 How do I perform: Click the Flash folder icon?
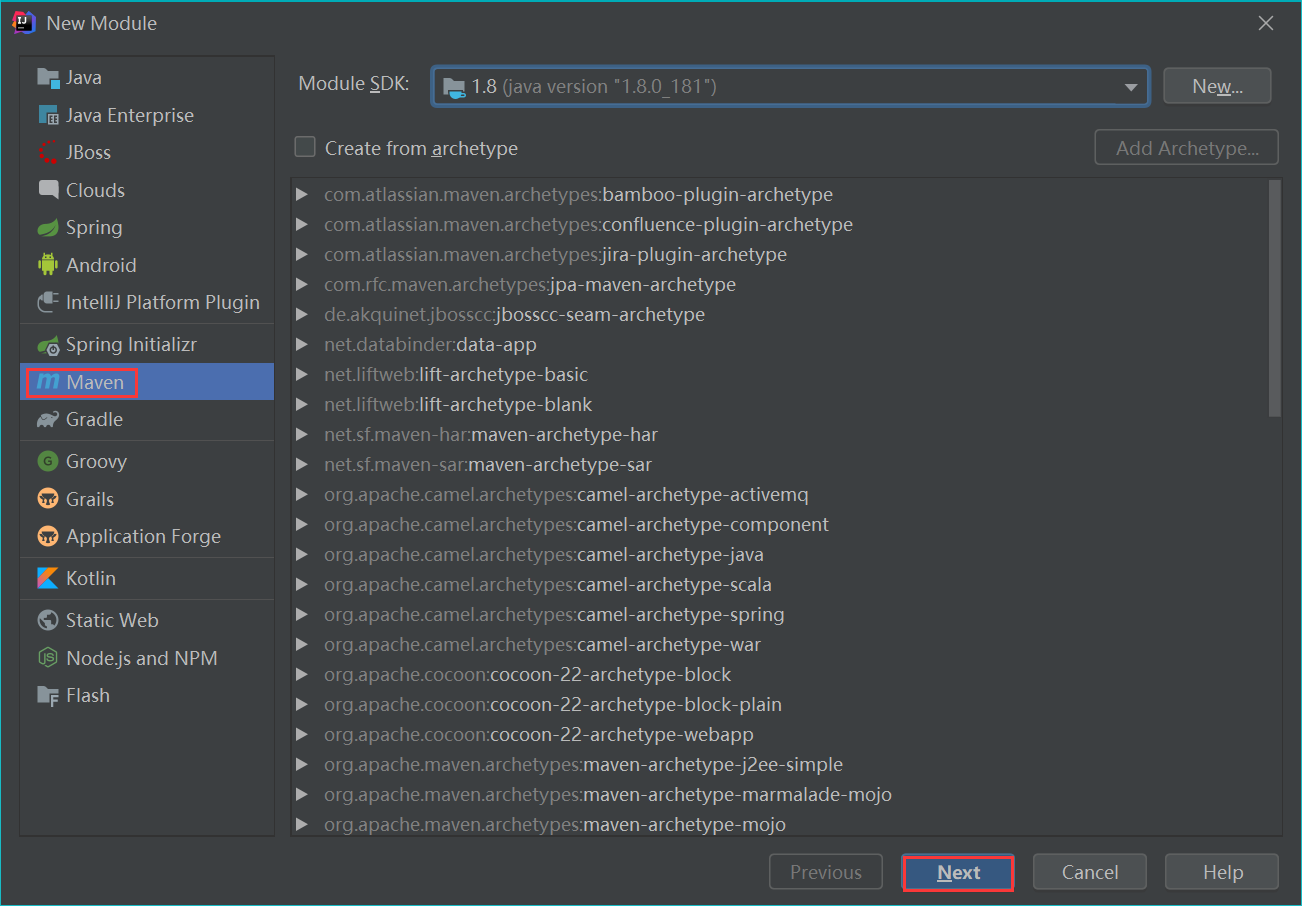tap(48, 696)
